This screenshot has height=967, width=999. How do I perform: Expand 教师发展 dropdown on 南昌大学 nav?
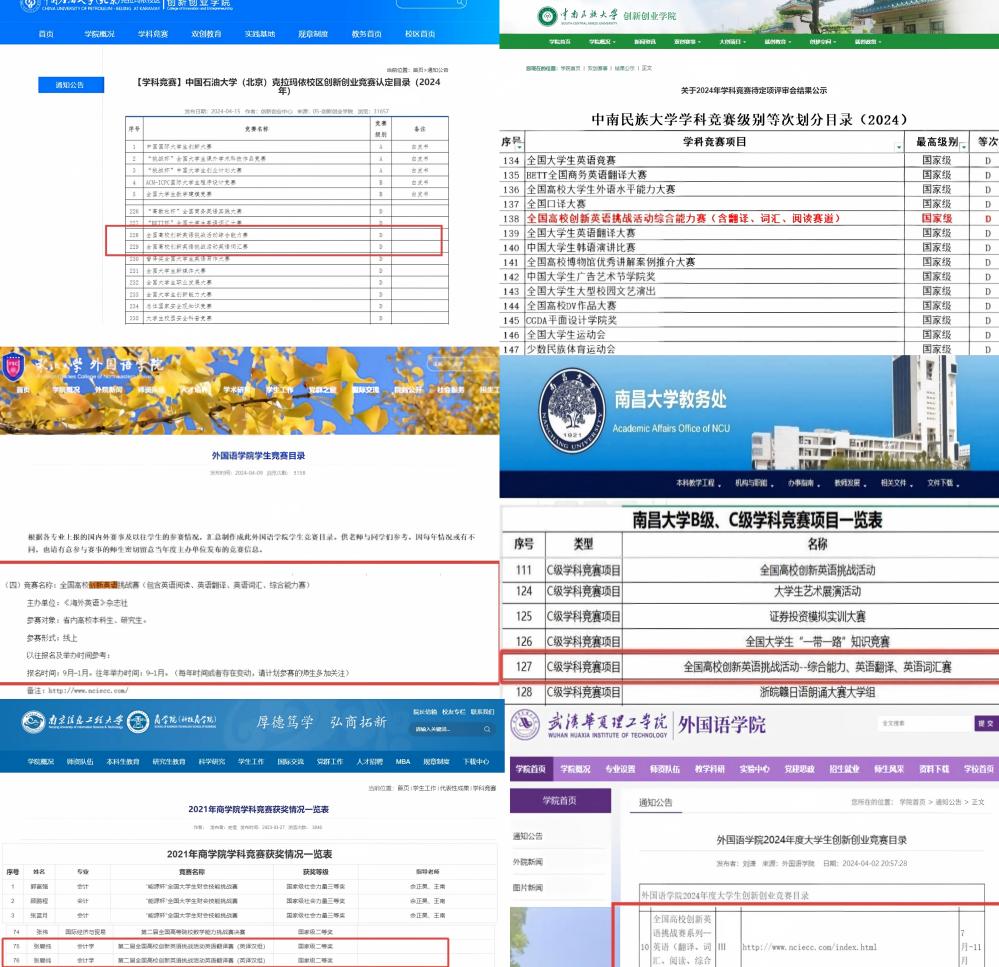coord(850,484)
